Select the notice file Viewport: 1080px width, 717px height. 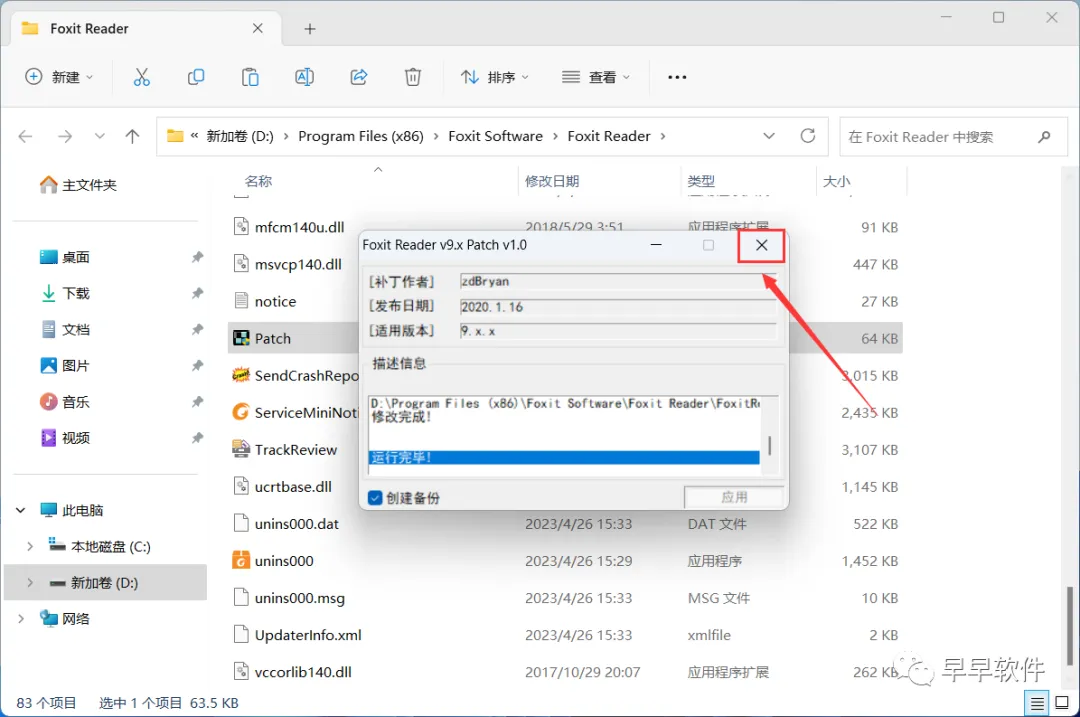[275, 302]
